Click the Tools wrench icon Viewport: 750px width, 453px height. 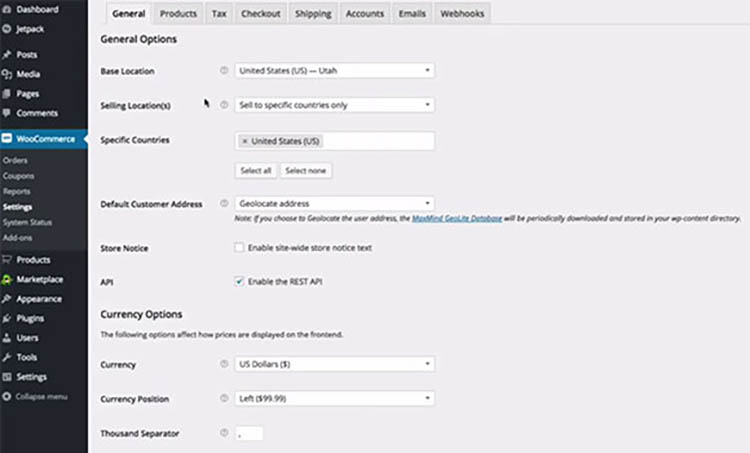pos(7,357)
